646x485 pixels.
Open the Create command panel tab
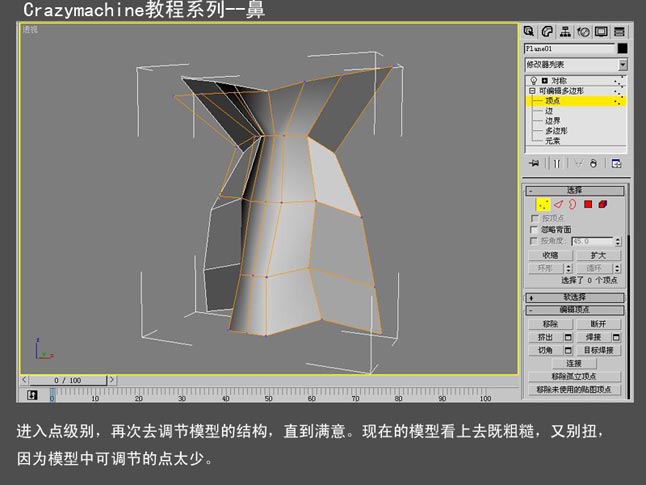pyautogui.click(x=529, y=32)
